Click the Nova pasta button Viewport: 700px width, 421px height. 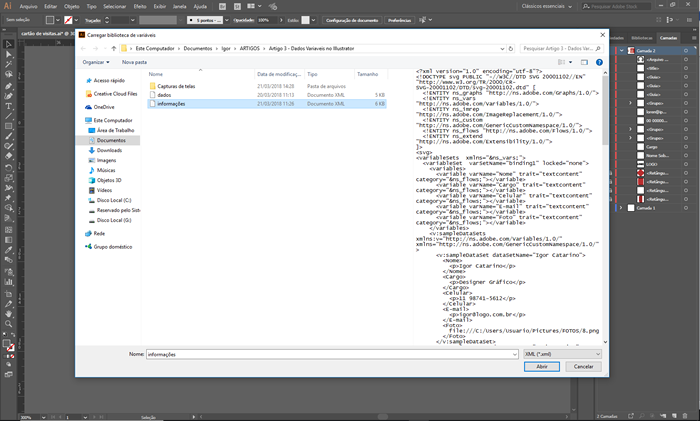[134, 62]
